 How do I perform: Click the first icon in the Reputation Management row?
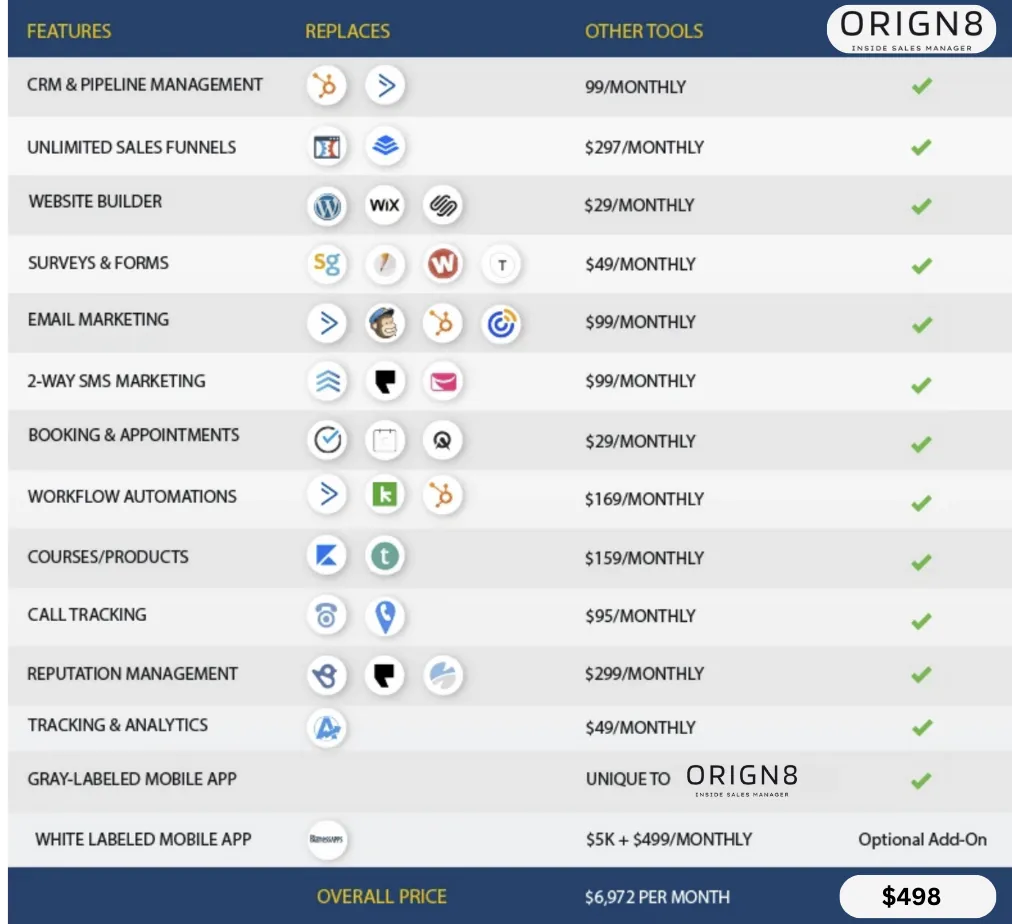327,676
